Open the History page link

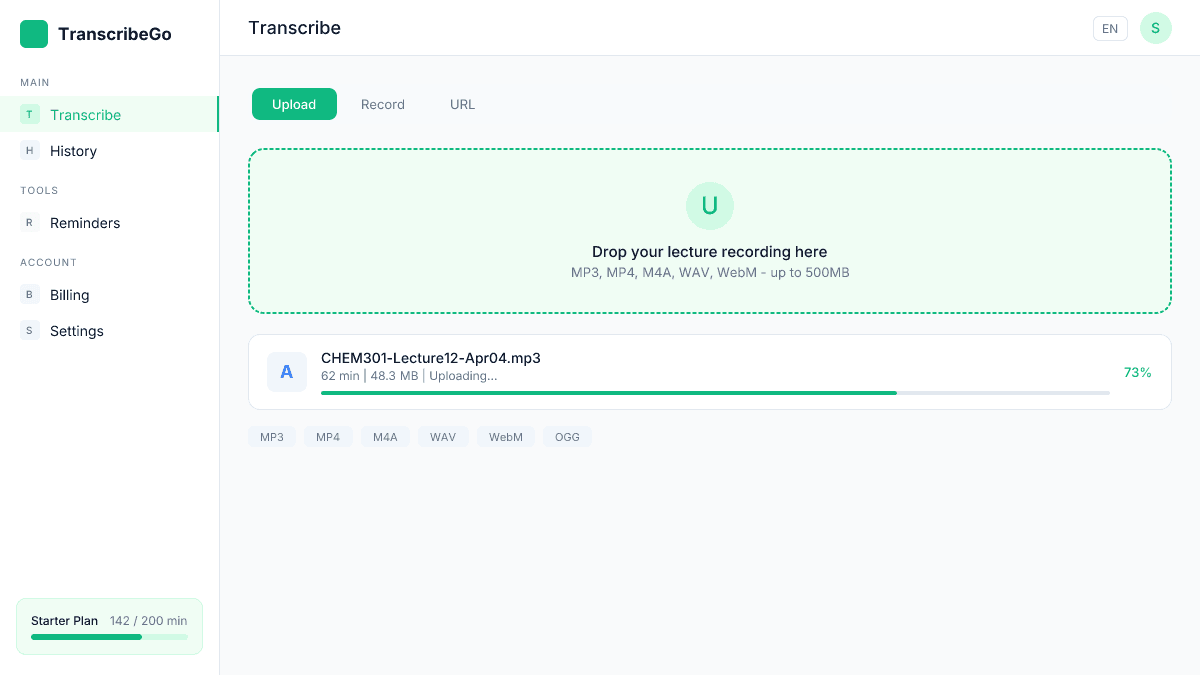click(73, 151)
